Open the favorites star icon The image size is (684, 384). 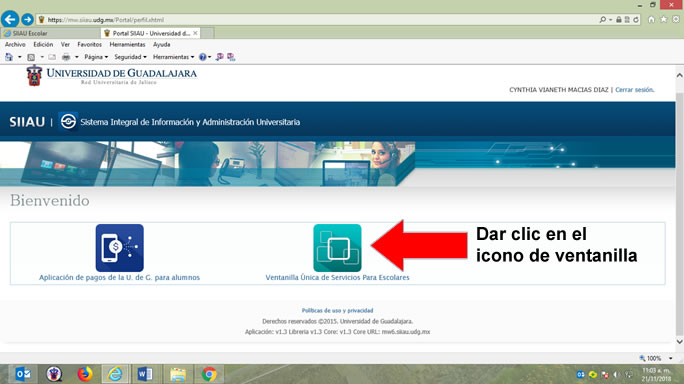click(663, 19)
